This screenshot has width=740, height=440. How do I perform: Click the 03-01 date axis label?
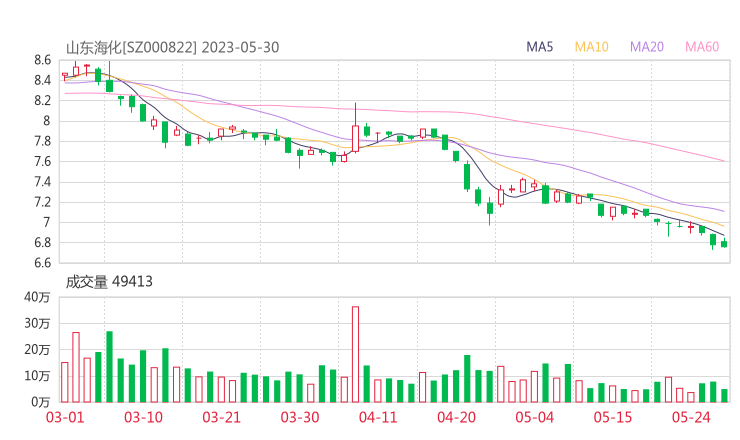click(x=65, y=417)
